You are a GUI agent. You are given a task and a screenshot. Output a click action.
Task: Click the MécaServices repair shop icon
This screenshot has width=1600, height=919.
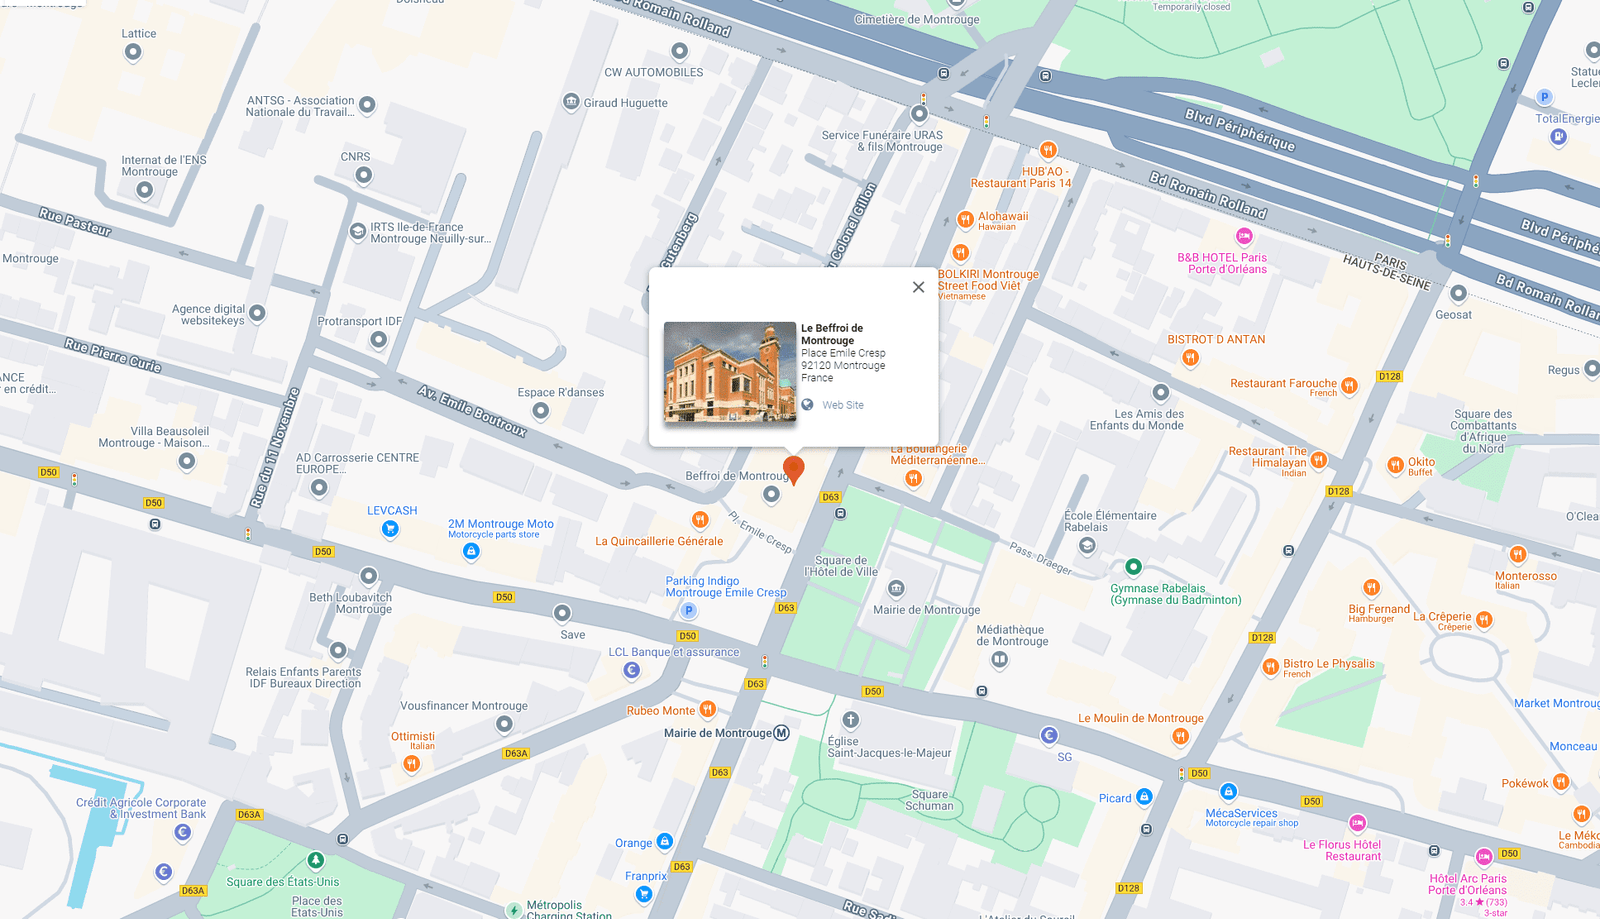[1229, 792]
